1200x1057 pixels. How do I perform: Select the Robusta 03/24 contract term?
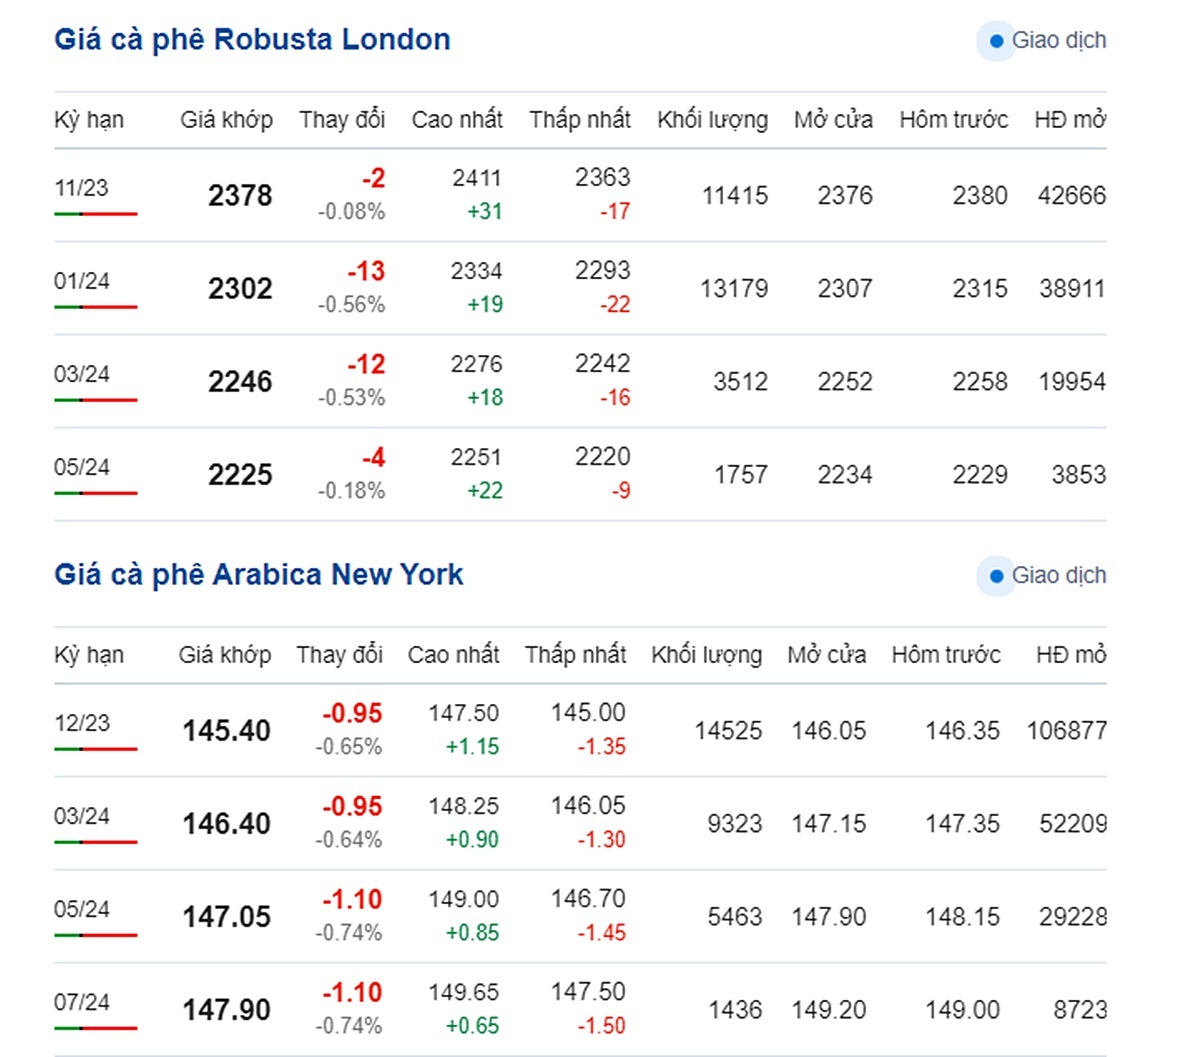pos(82,374)
